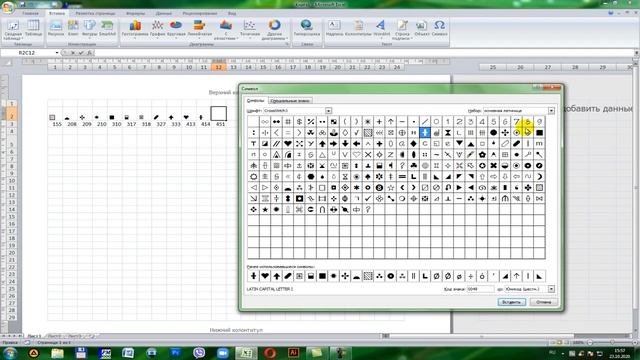
Task: Select the dollar sign in the symbol grid
Action: 299,121
